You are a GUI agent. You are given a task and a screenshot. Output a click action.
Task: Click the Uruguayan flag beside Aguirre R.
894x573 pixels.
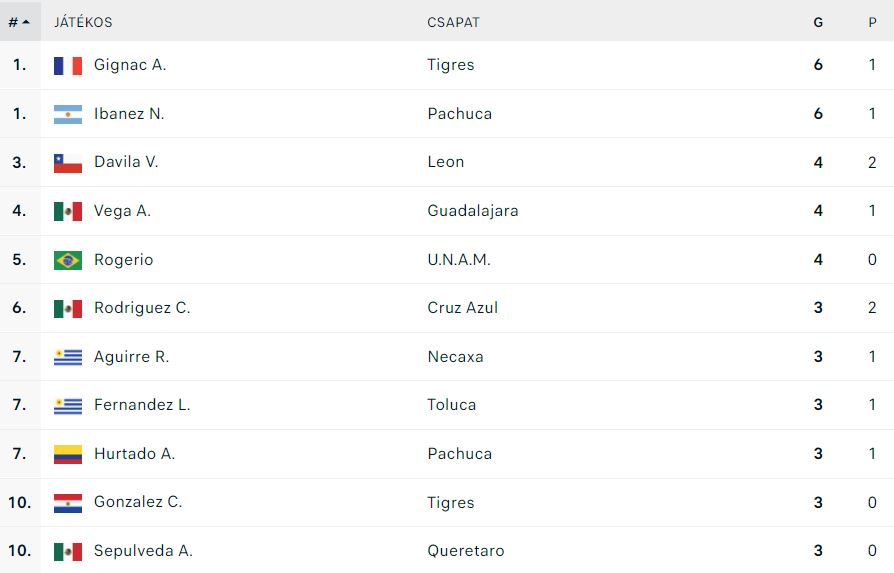pos(68,357)
